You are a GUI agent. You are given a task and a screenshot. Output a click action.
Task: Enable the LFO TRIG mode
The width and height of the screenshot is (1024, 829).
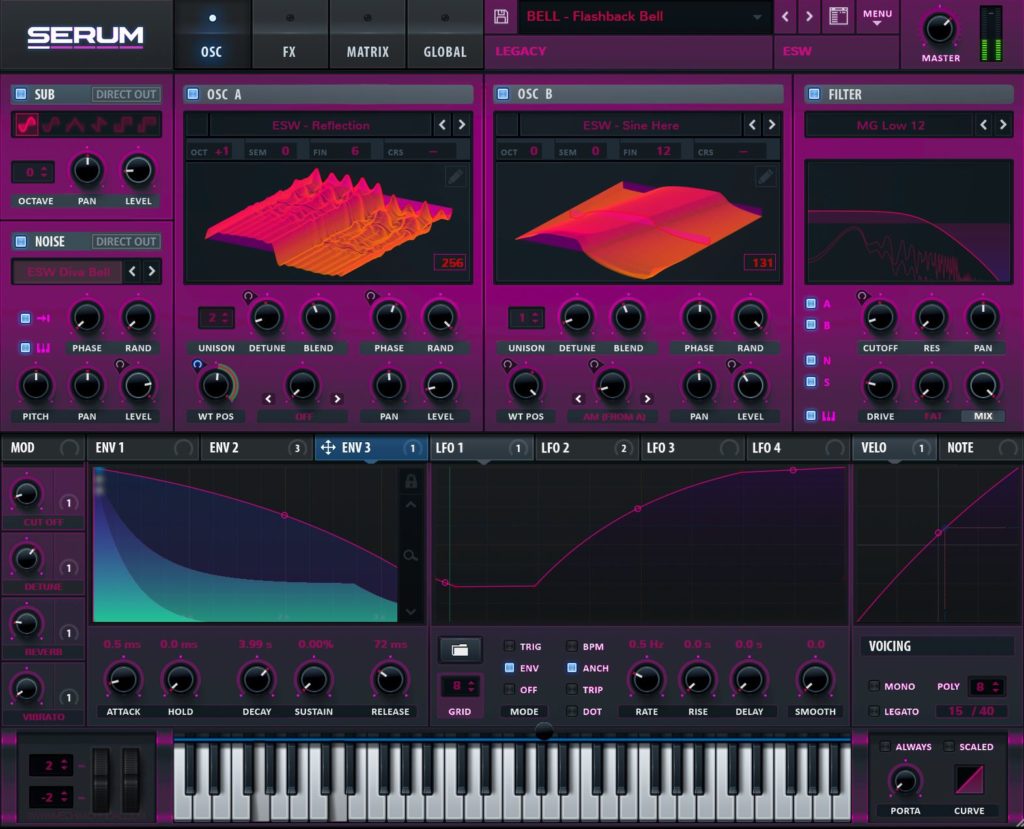pyautogui.click(x=509, y=646)
